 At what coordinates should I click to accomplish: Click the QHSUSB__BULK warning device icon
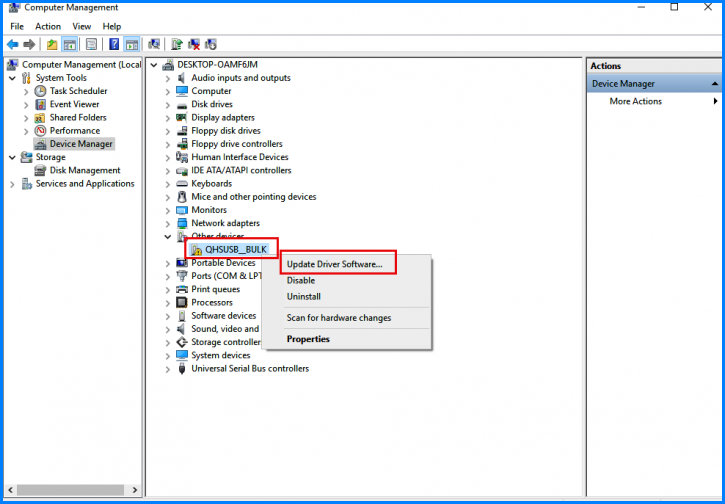pyautogui.click(x=197, y=250)
